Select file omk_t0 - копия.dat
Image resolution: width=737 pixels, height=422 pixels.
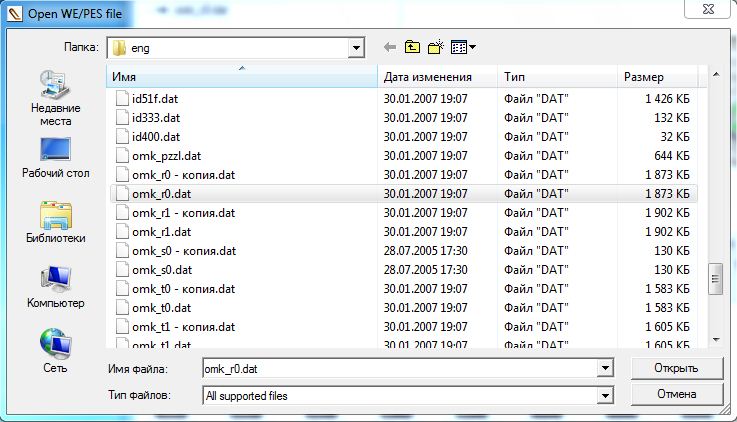(183, 289)
